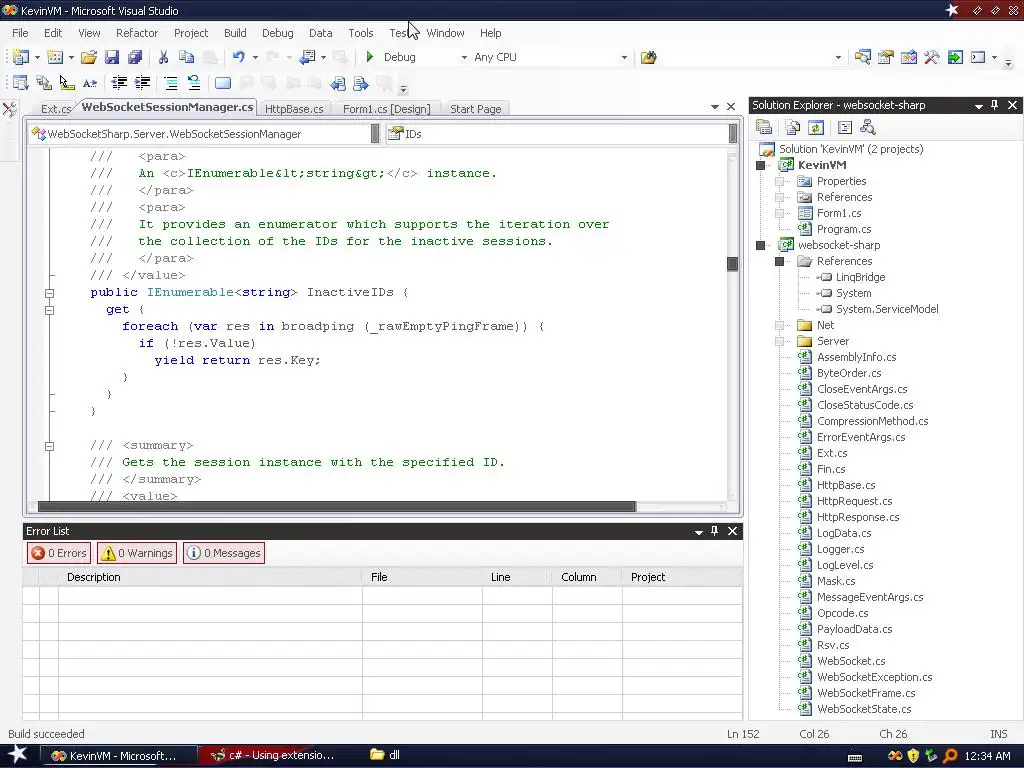Open the WebSocketSessionManager class dropdown
Screen dimensions: 1024x768
(x=375, y=134)
